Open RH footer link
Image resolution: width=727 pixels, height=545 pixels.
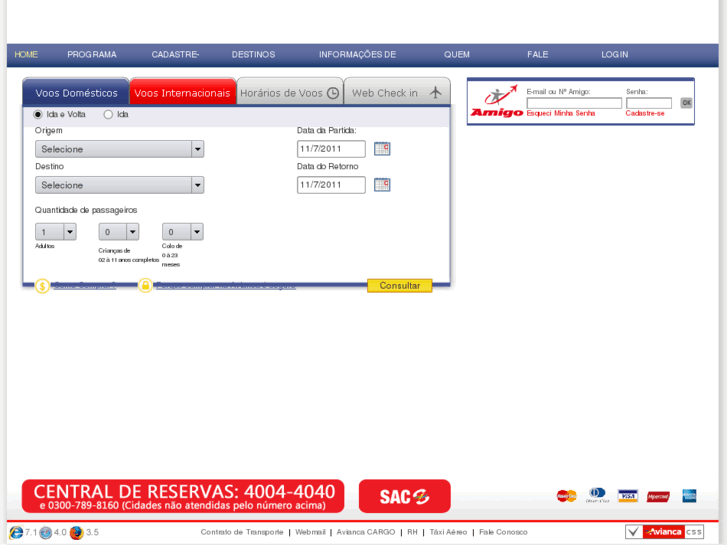tap(412, 532)
